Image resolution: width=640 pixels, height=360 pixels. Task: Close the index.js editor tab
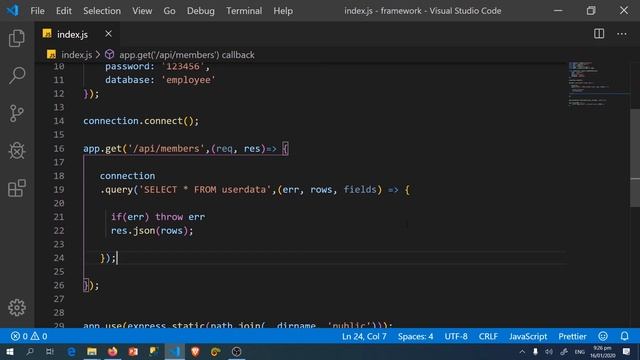pyautogui.click(x=108, y=34)
